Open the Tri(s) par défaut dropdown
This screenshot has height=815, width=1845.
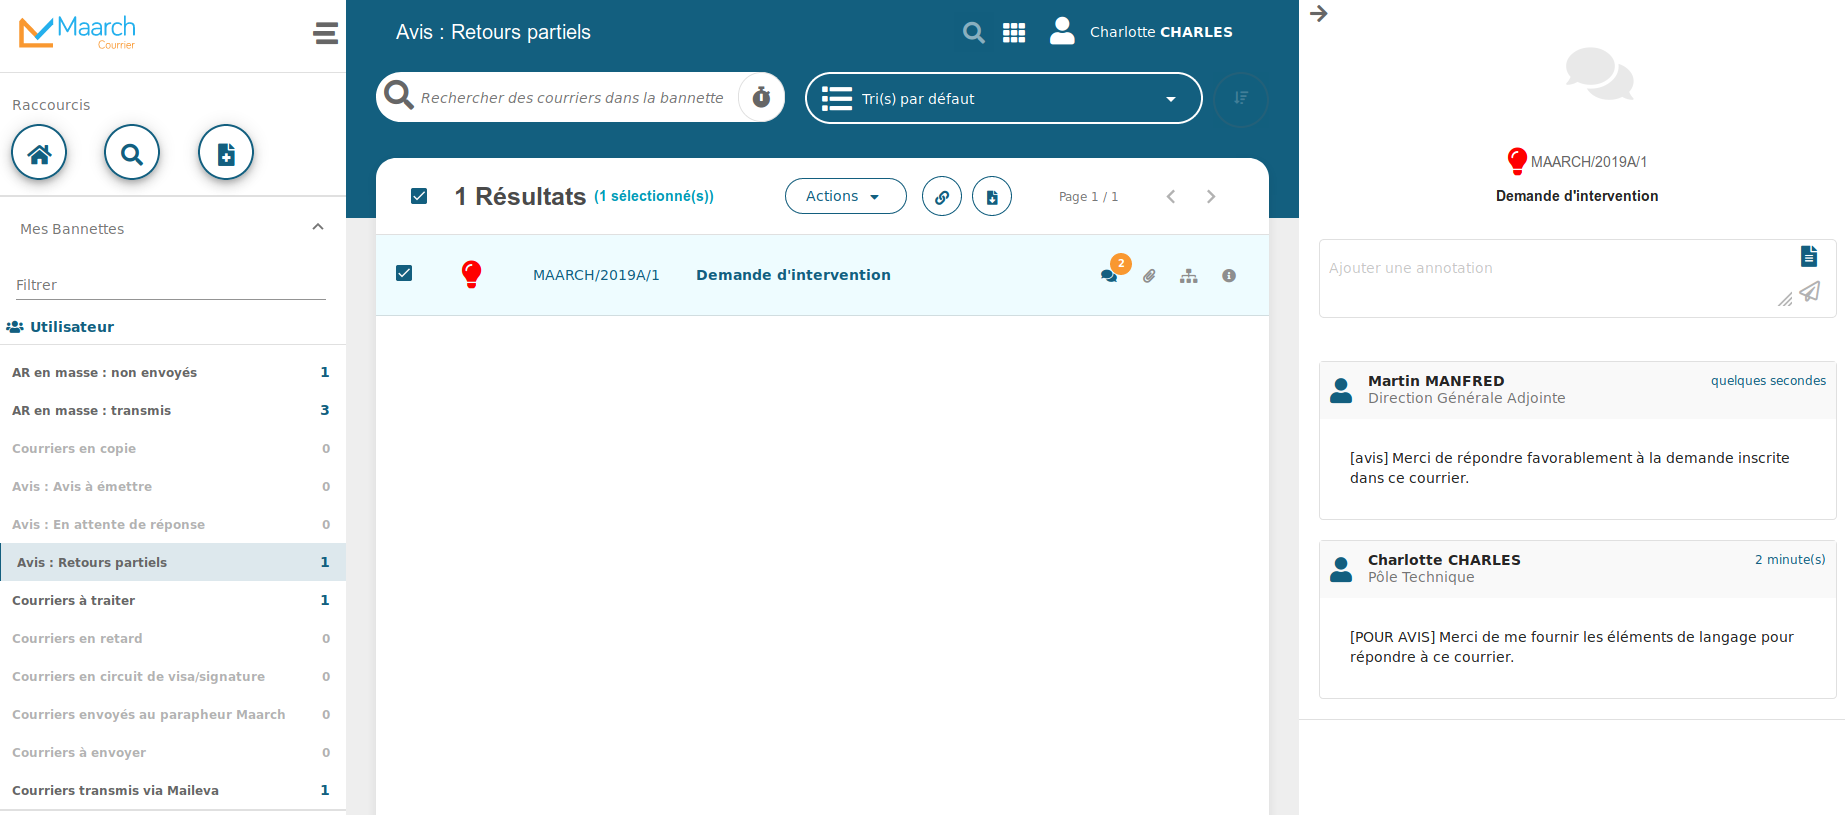click(x=1003, y=98)
